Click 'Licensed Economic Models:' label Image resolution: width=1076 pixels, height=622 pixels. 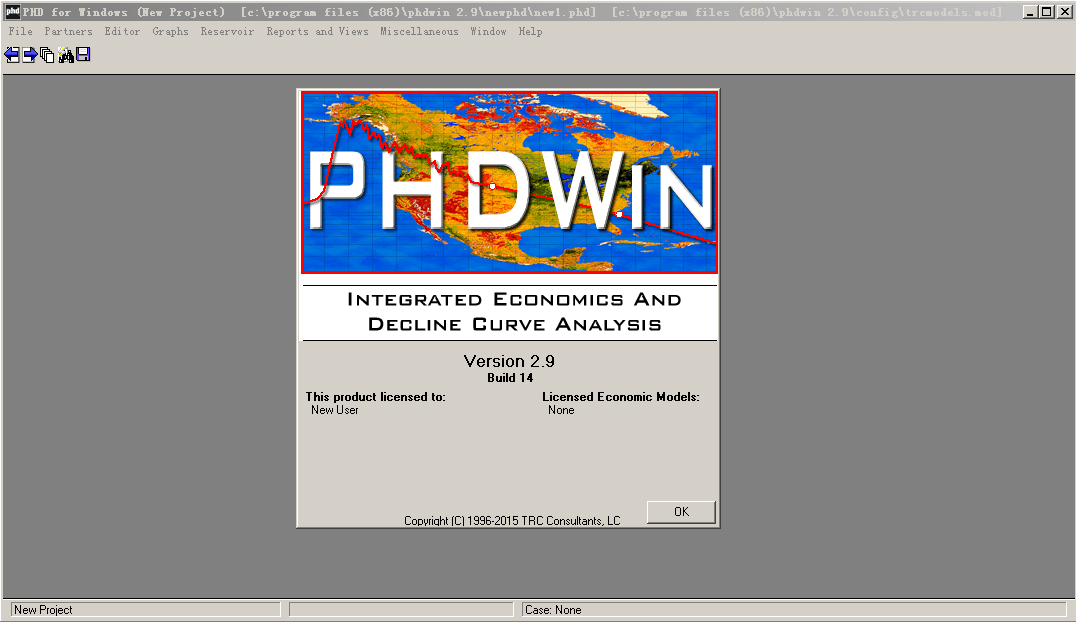[621, 397]
